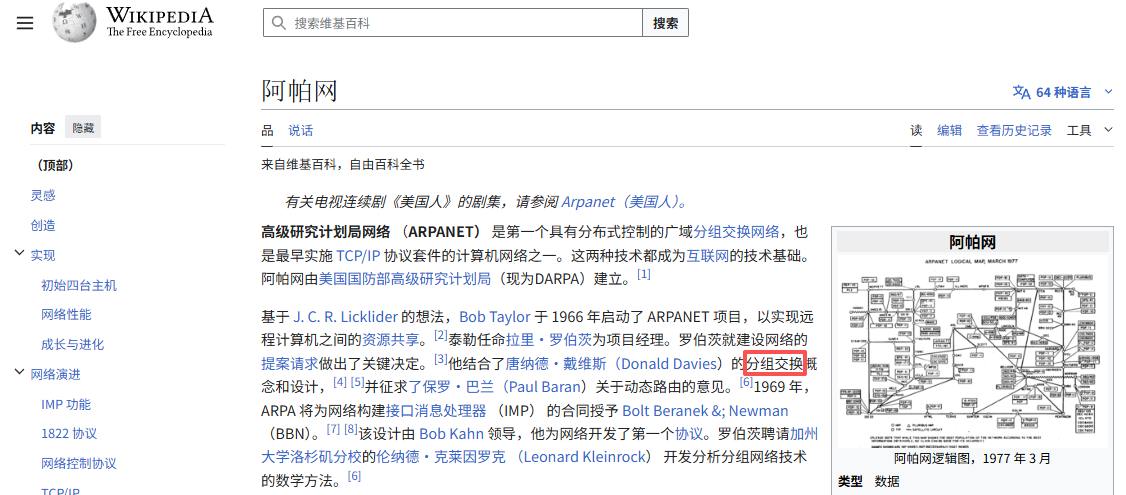Open the J. C. R. Licklider link
Screen dimensions: 1126x495
(345, 317)
